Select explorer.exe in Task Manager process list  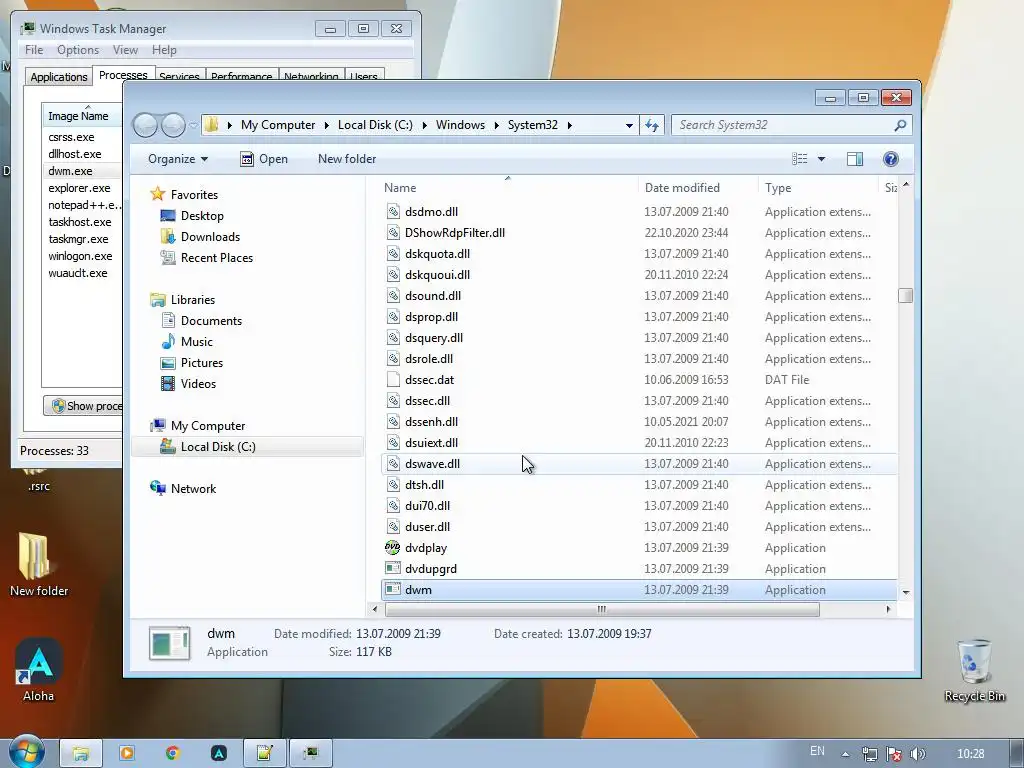79,188
